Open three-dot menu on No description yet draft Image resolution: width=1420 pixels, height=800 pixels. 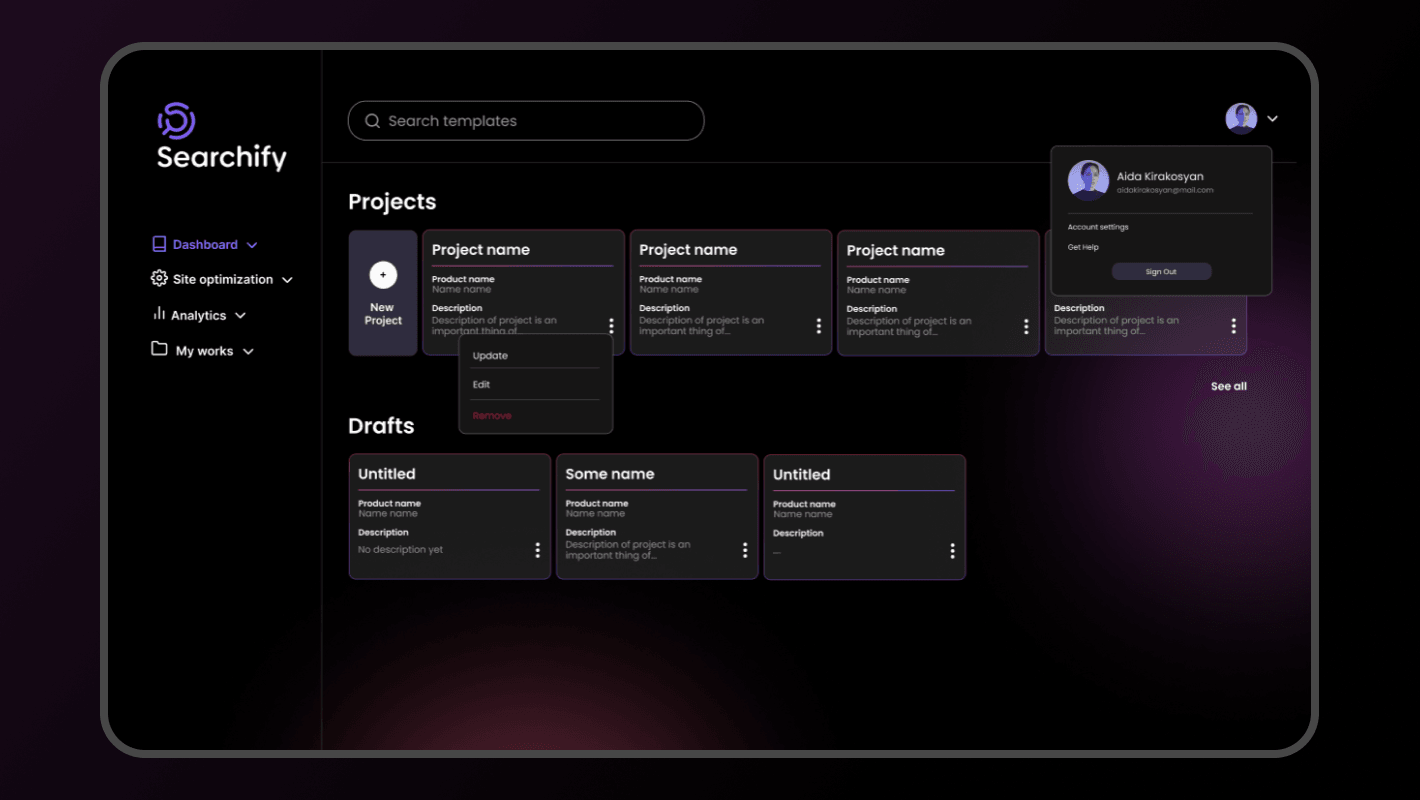537,550
